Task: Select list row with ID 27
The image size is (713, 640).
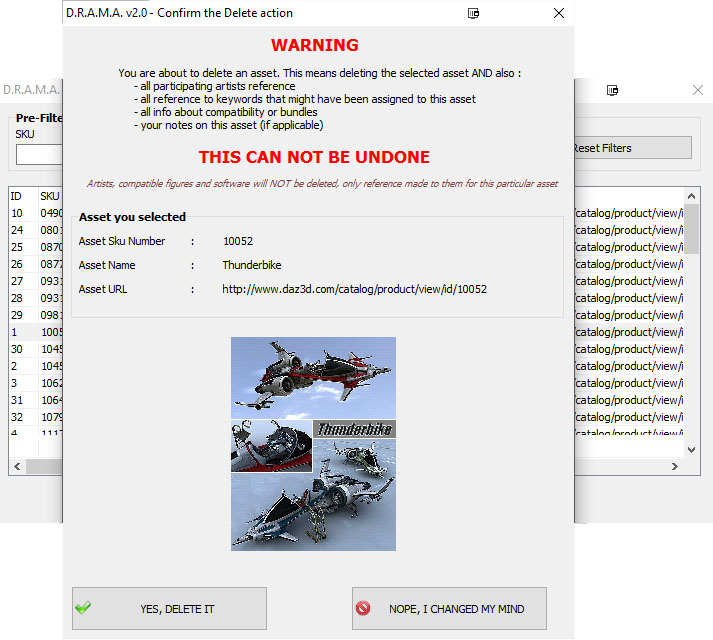Action: click(x=36, y=281)
